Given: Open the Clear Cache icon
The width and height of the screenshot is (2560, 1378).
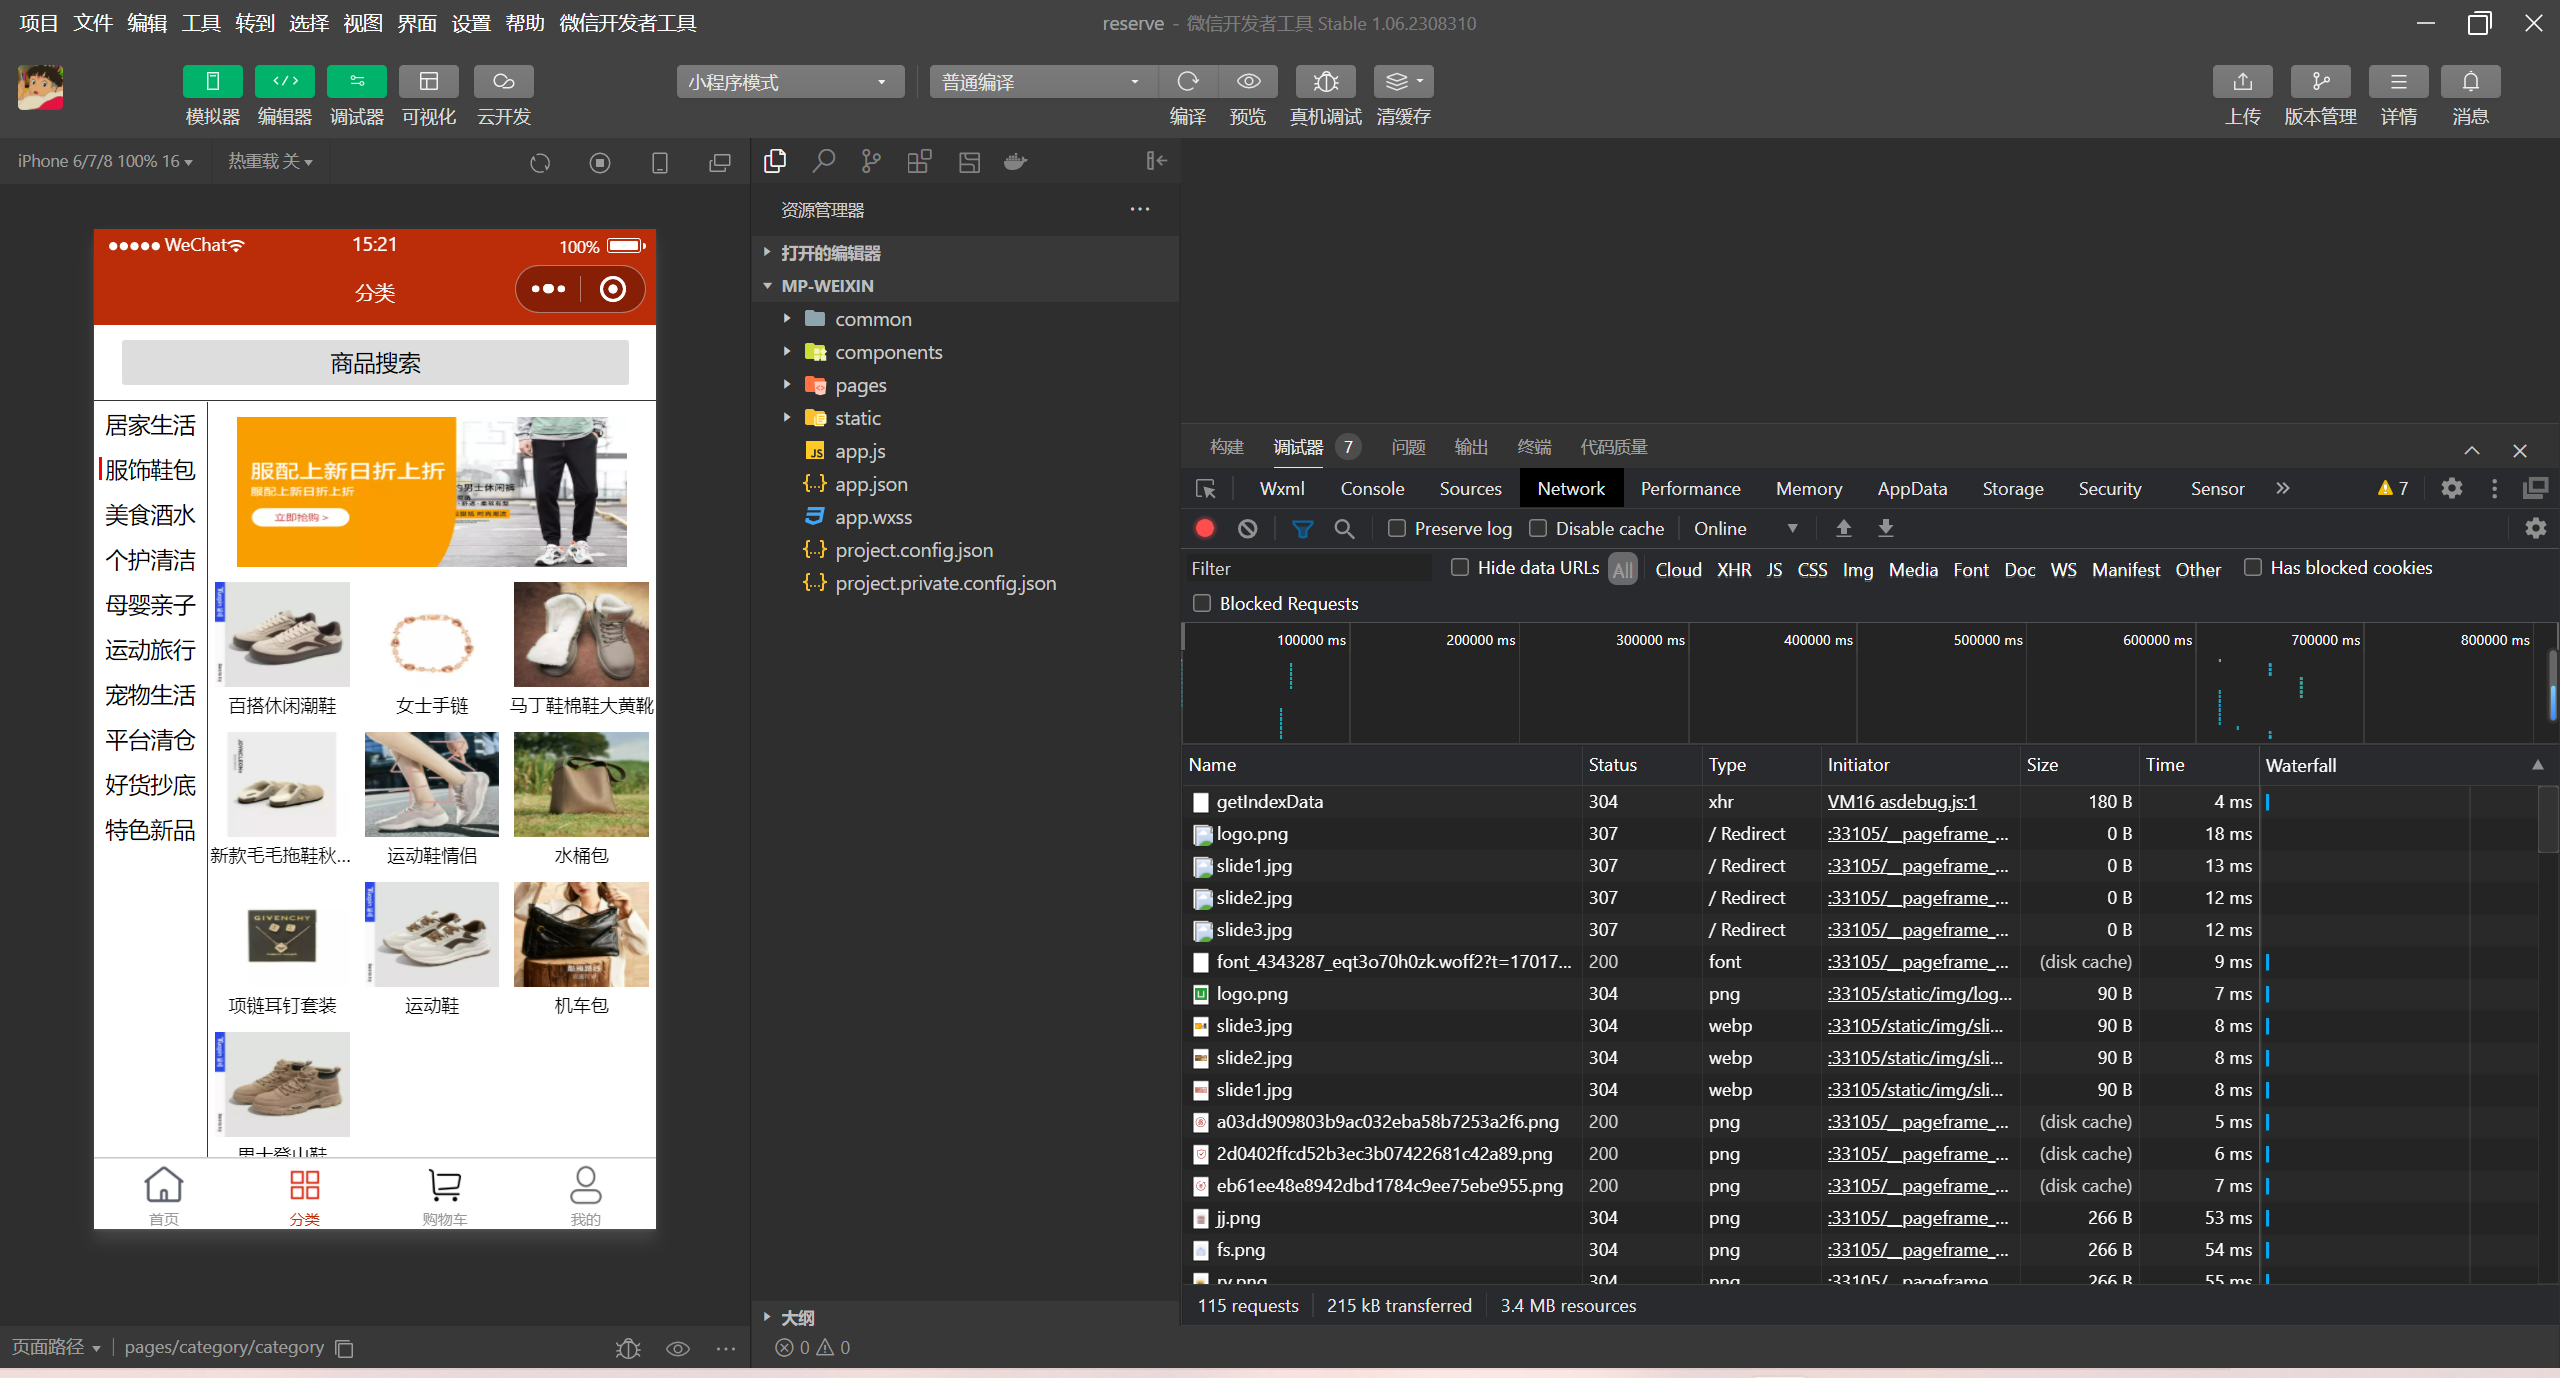Looking at the screenshot, I should (x=1405, y=81).
